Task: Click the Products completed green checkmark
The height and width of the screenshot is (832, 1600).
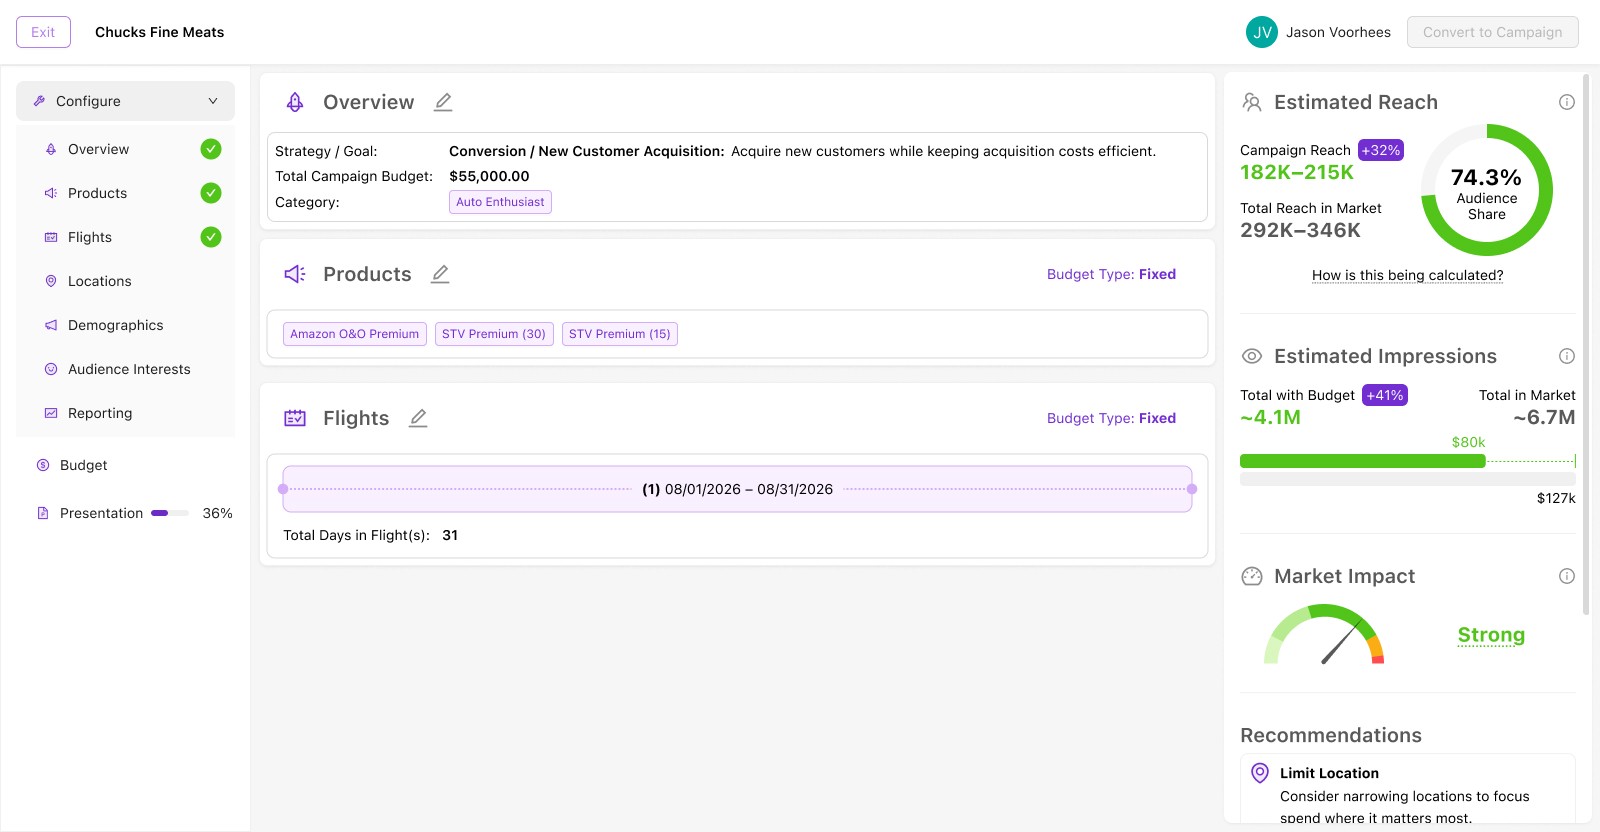Action: [x=211, y=193]
